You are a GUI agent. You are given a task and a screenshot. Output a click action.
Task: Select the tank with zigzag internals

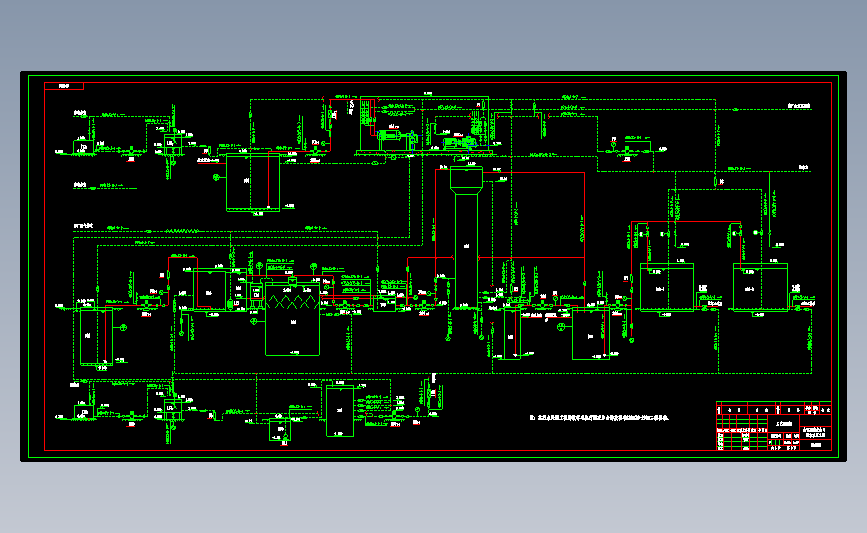(x=293, y=319)
